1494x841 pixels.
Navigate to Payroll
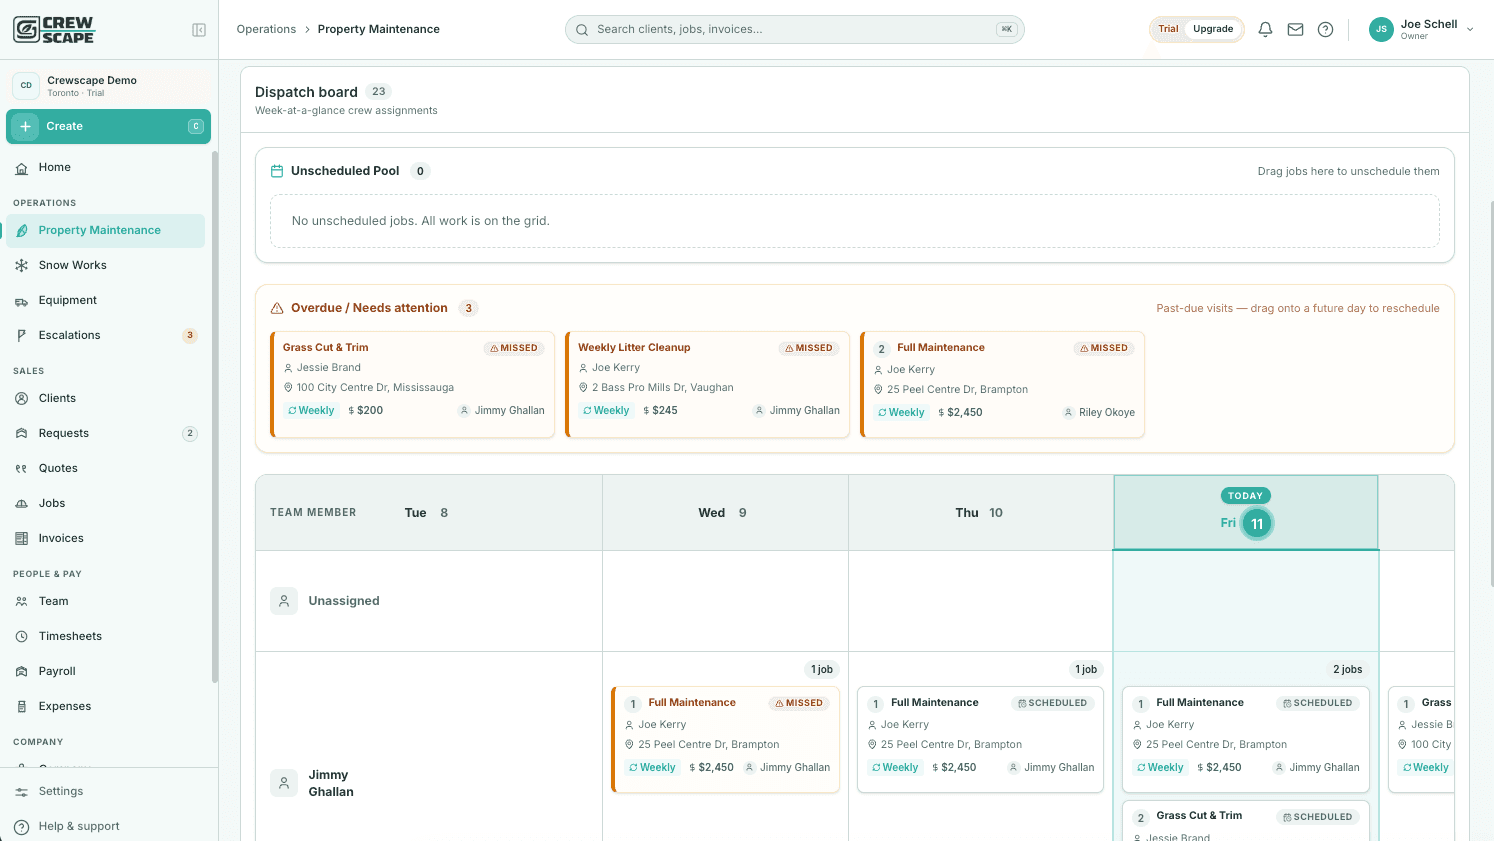pyautogui.click(x=106, y=672)
